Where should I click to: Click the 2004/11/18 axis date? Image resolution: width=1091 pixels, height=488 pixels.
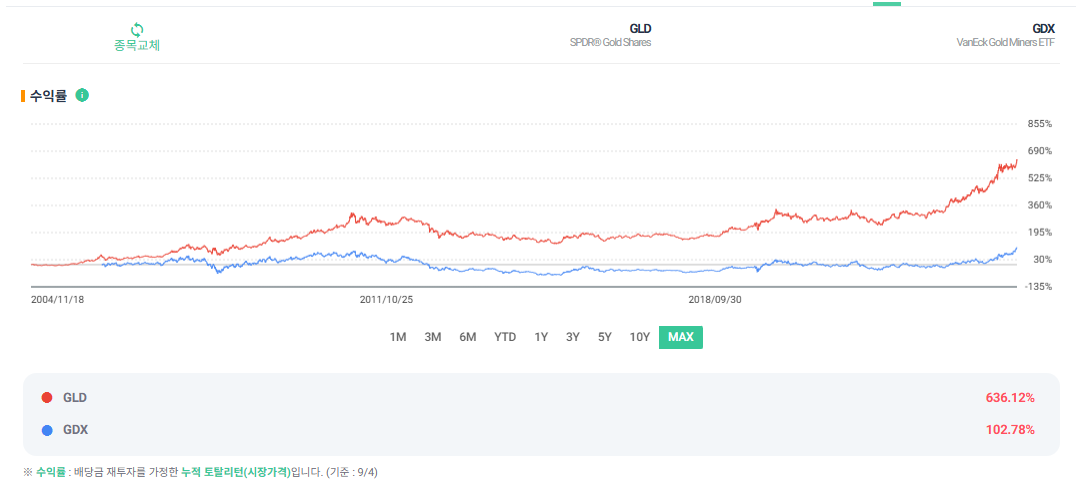click(57, 299)
